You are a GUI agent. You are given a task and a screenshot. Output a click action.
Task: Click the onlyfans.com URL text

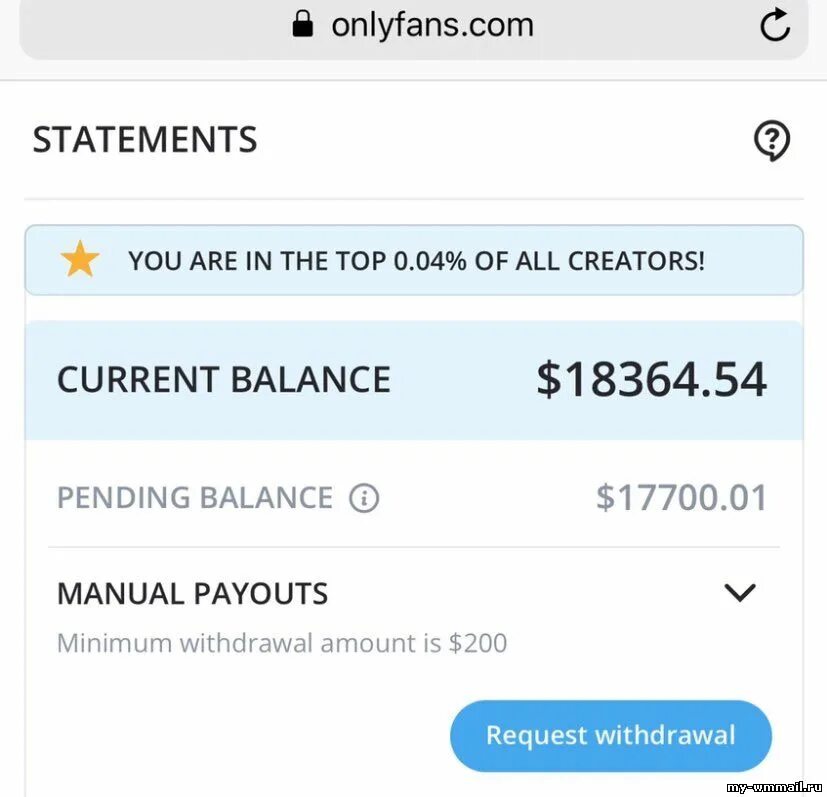coord(432,25)
